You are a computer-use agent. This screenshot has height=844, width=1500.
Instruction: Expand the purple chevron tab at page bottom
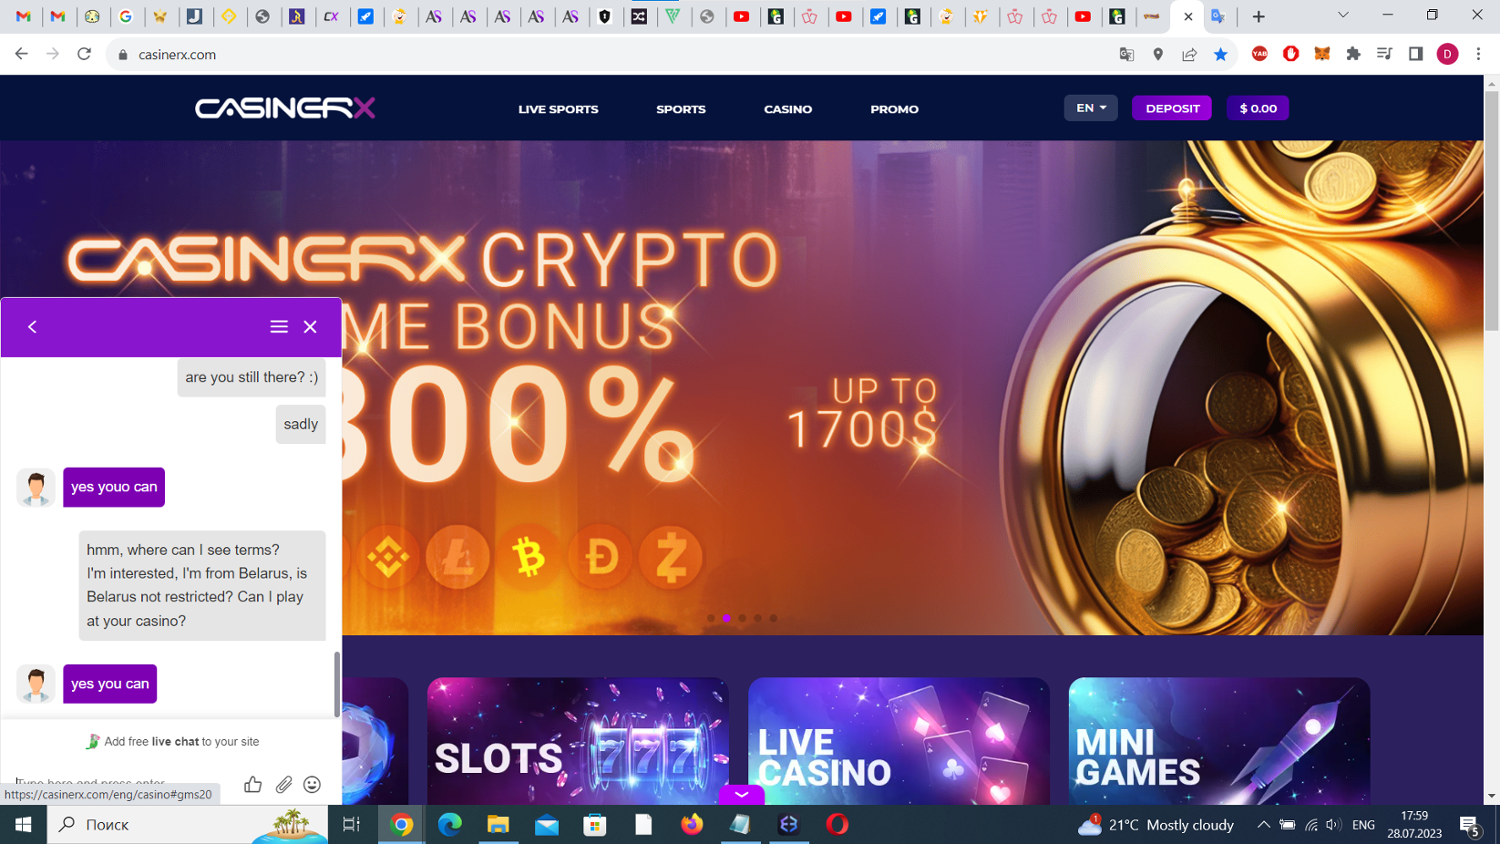point(742,795)
